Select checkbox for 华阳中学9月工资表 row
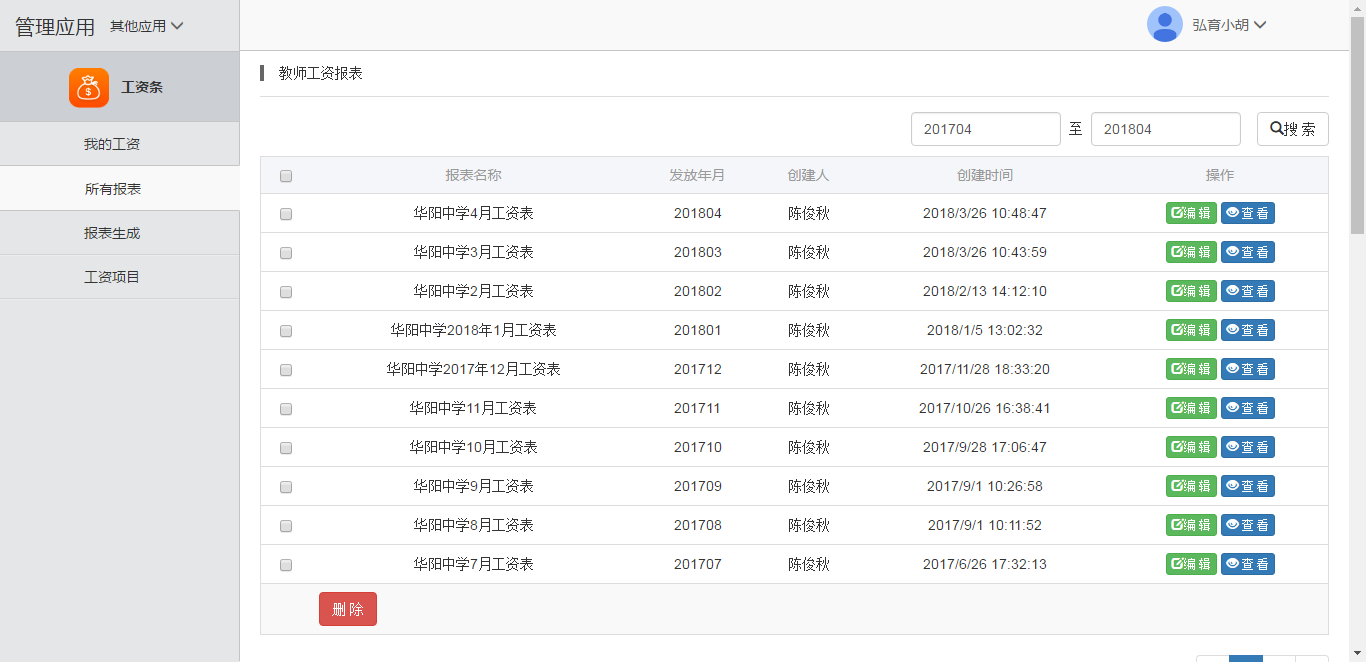Image resolution: width=1366 pixels, height=662 pixels. pyautogui.click(x=286, y=487)
